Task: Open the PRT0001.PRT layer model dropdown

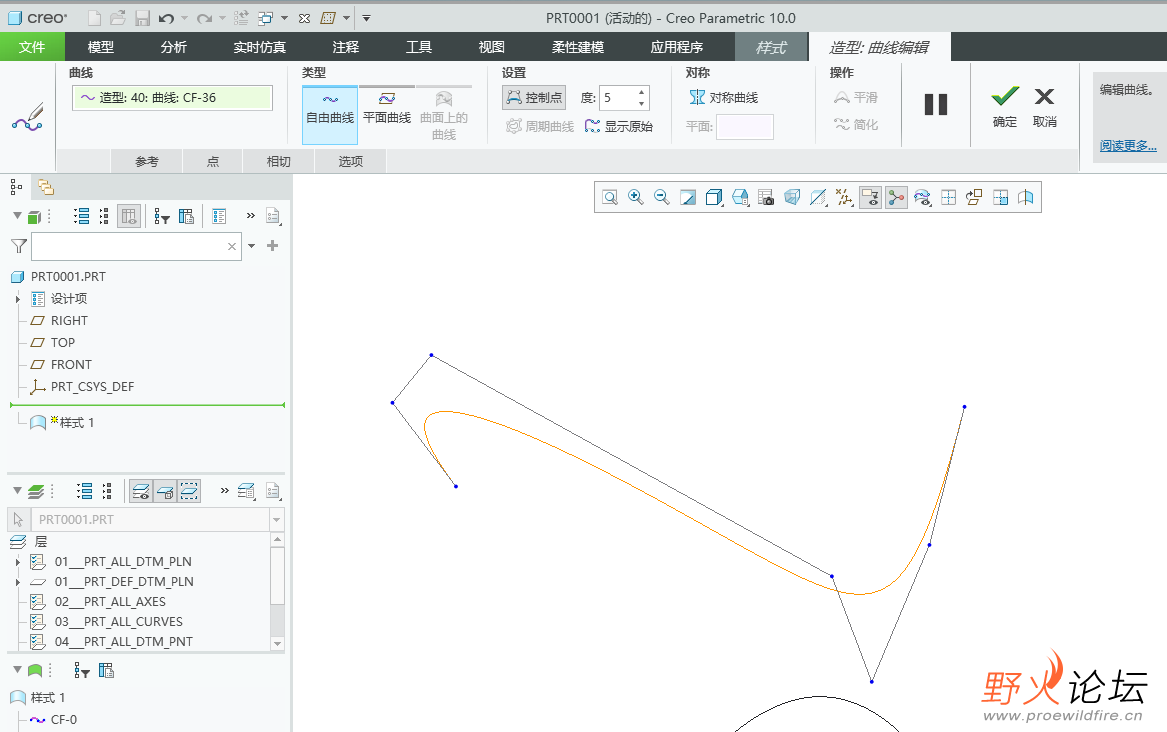Action: coord(277,520)
